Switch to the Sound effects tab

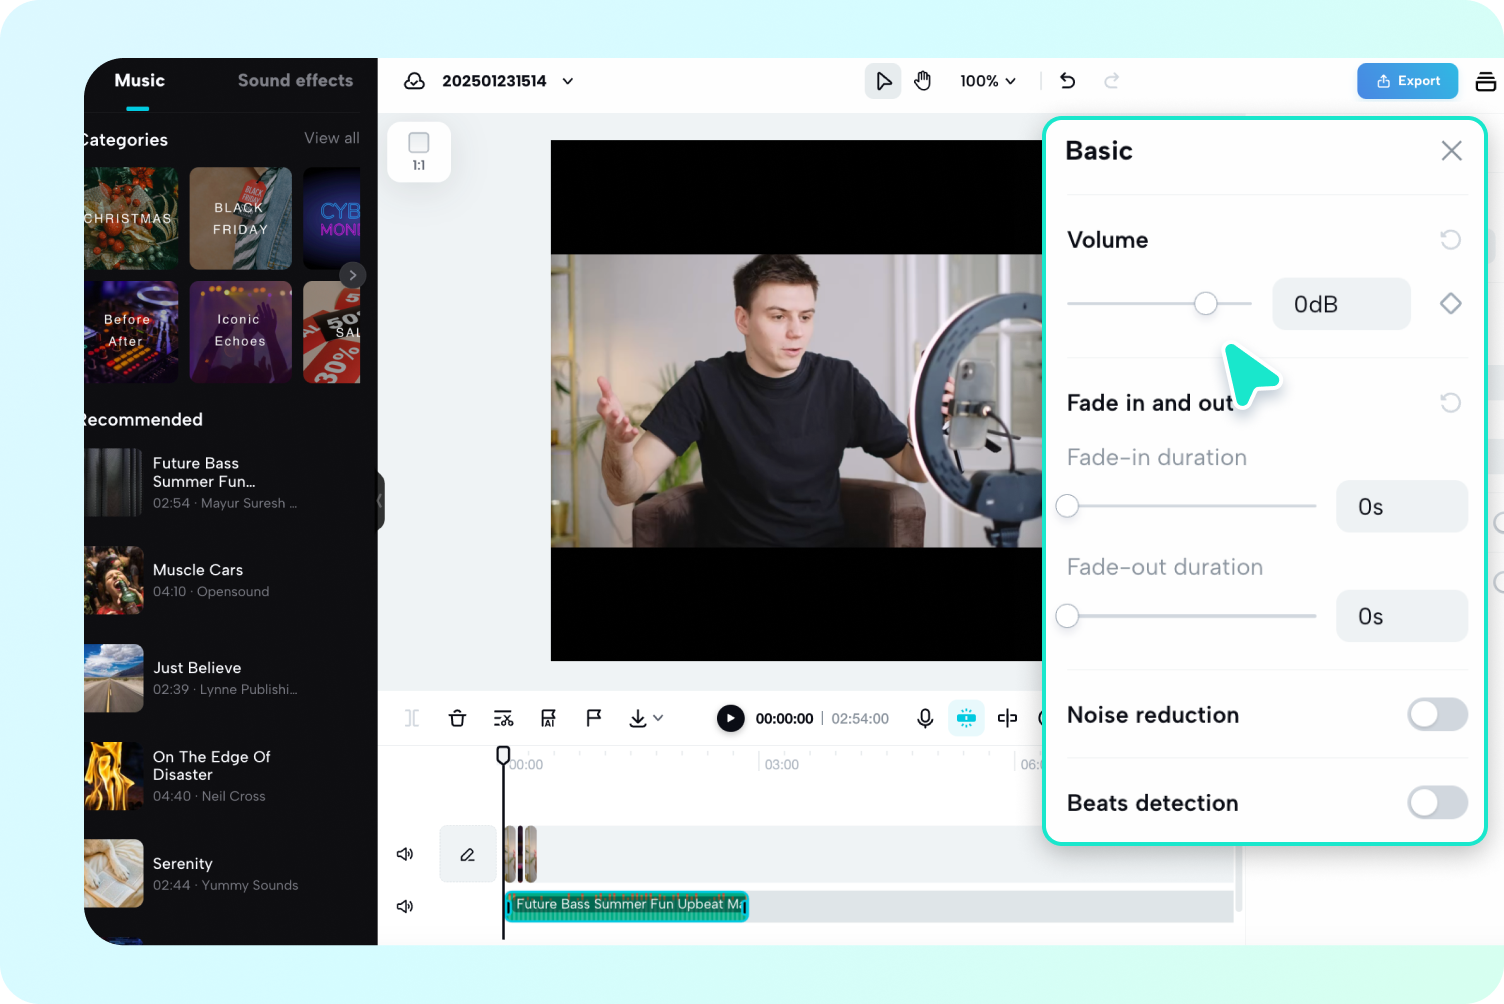coord(295,81)
